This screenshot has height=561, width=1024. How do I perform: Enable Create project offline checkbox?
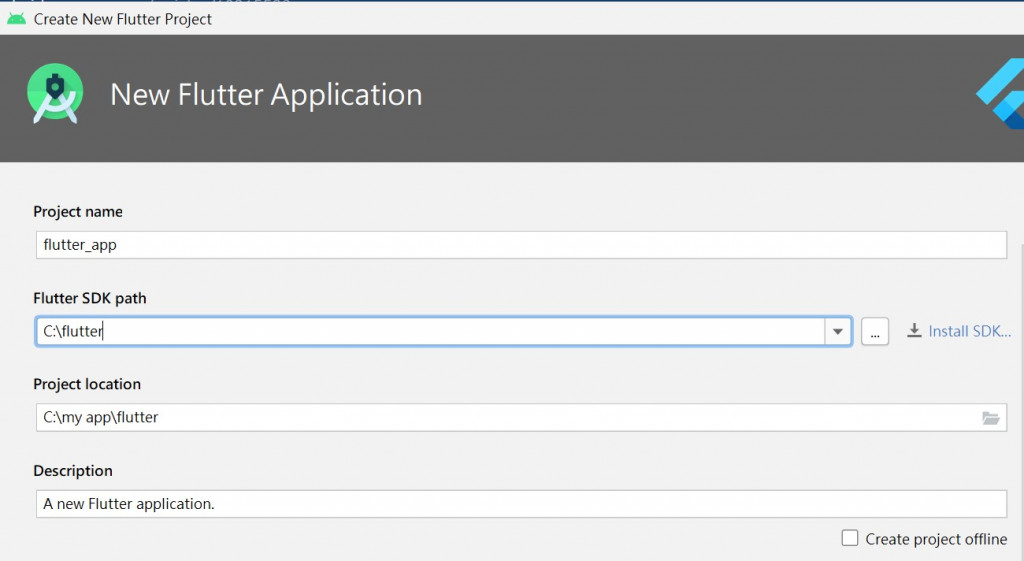[x=850, y=538]
